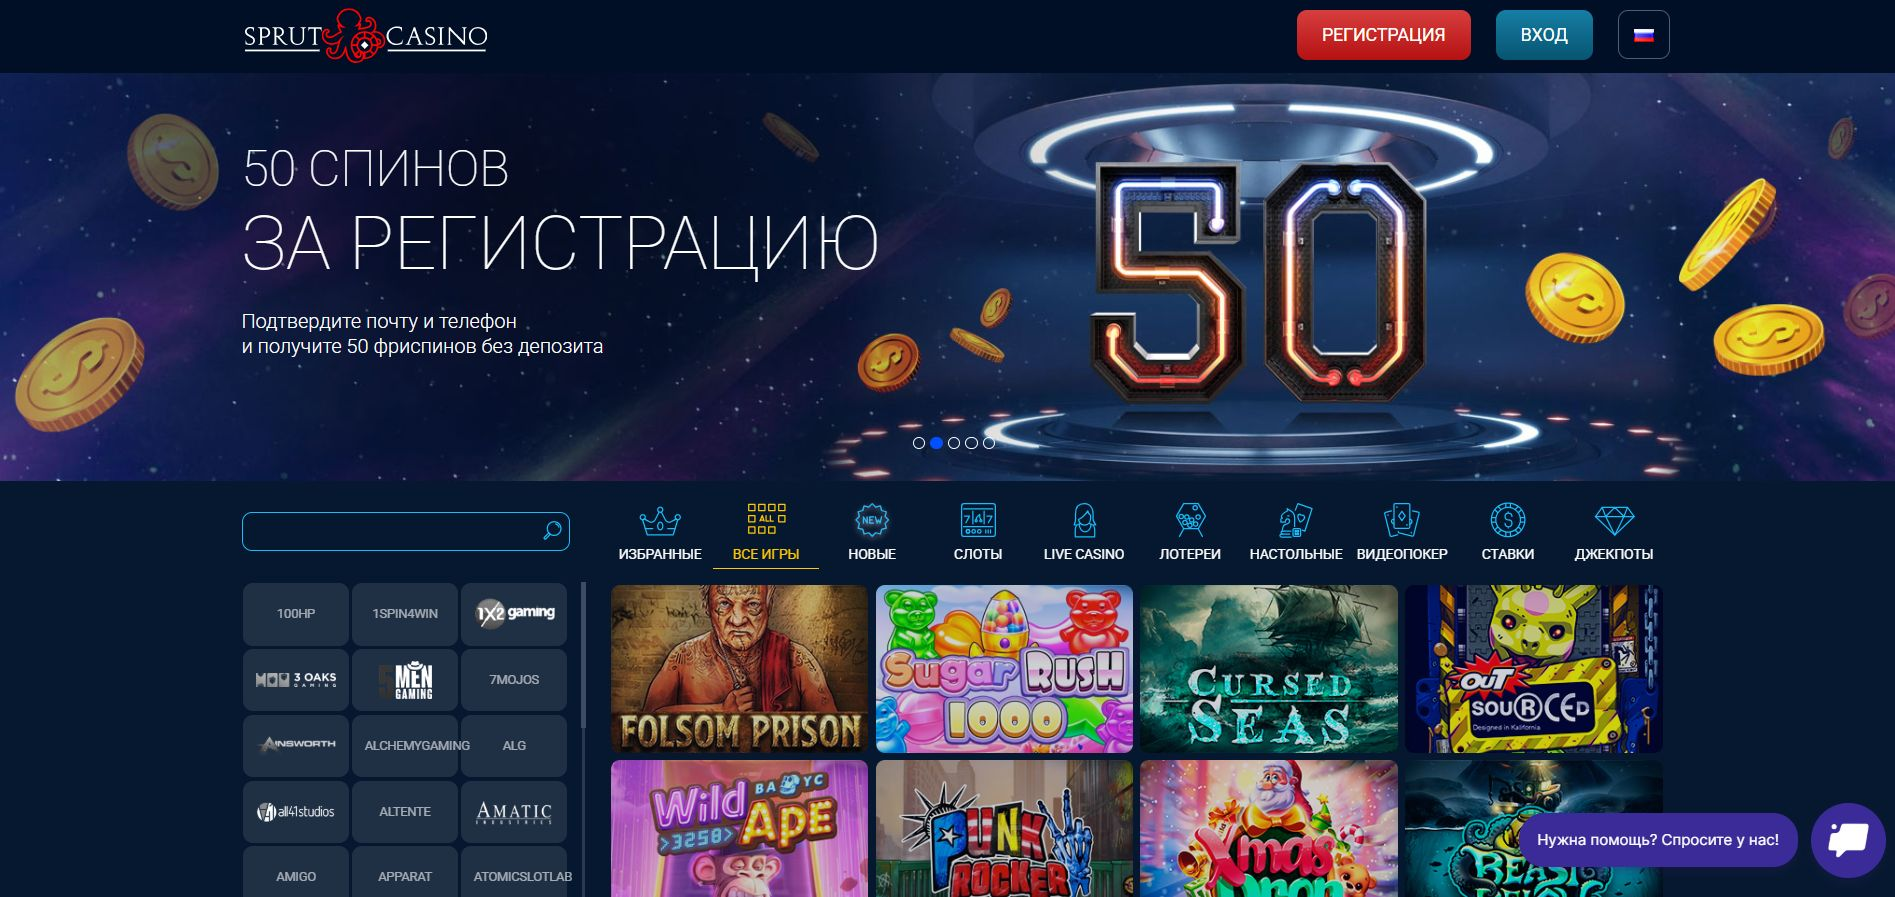Viewport: 1895px width, 897px height.
Task: Open the Russian flag language selector
Action: coord(1643,35)
